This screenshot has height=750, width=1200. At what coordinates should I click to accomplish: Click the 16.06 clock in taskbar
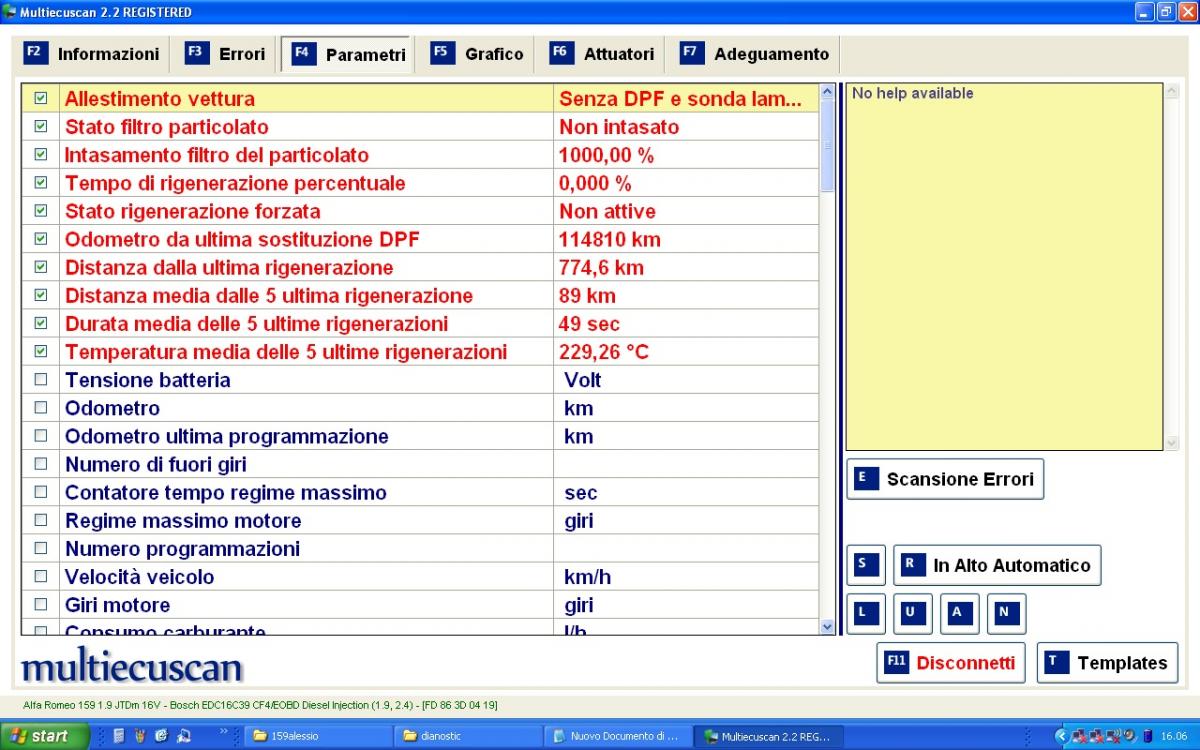1174,736
